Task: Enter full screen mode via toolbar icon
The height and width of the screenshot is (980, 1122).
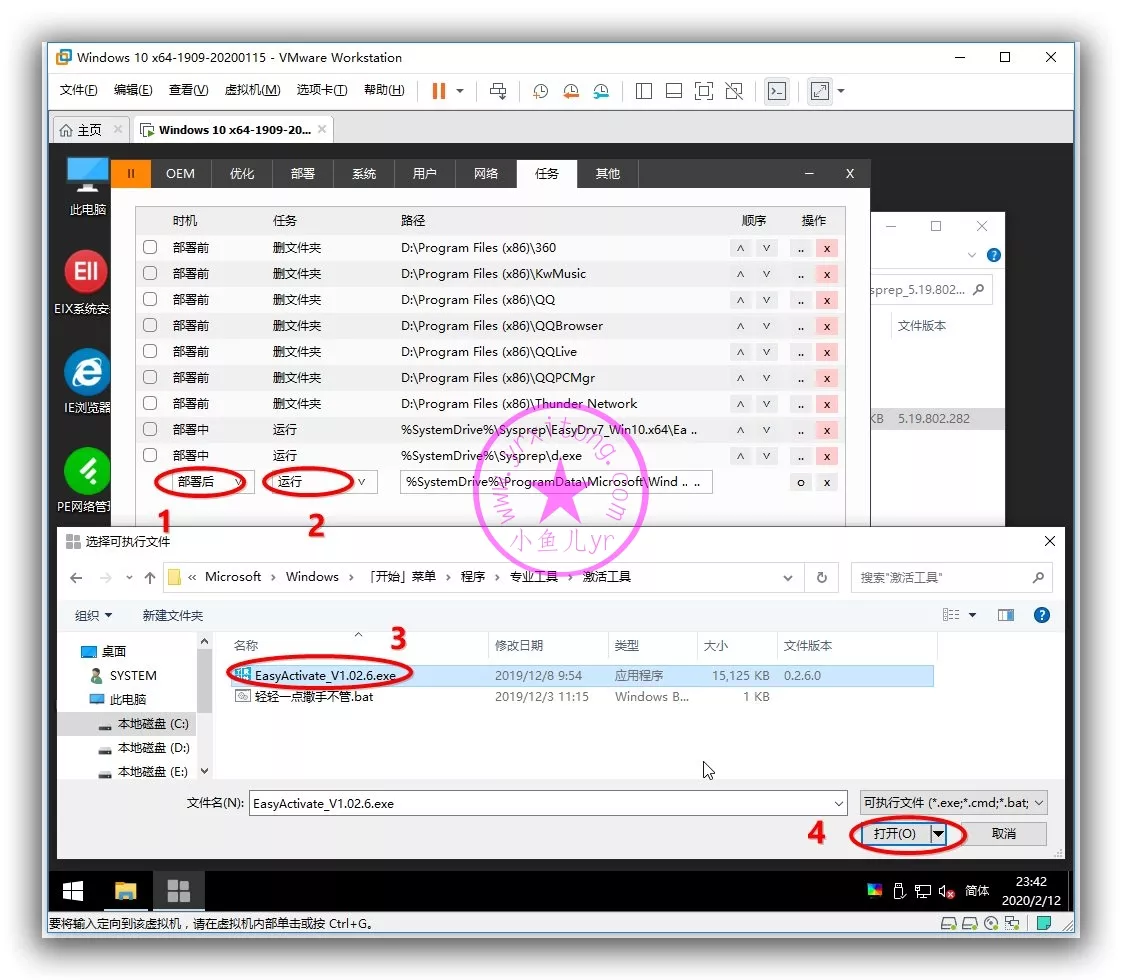Action: point(820,91)
